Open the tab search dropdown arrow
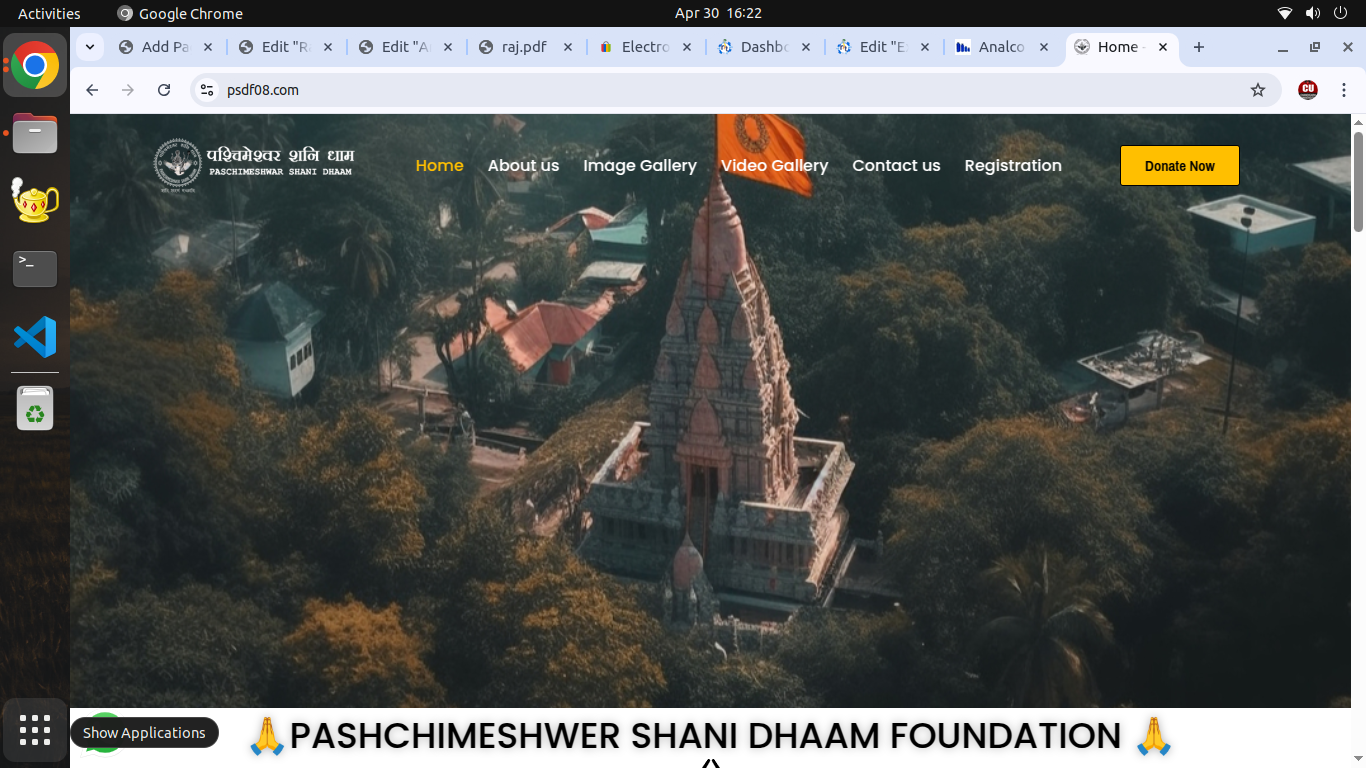The height and width of the screenshot is (768, 1366). (x=90, y=47)
